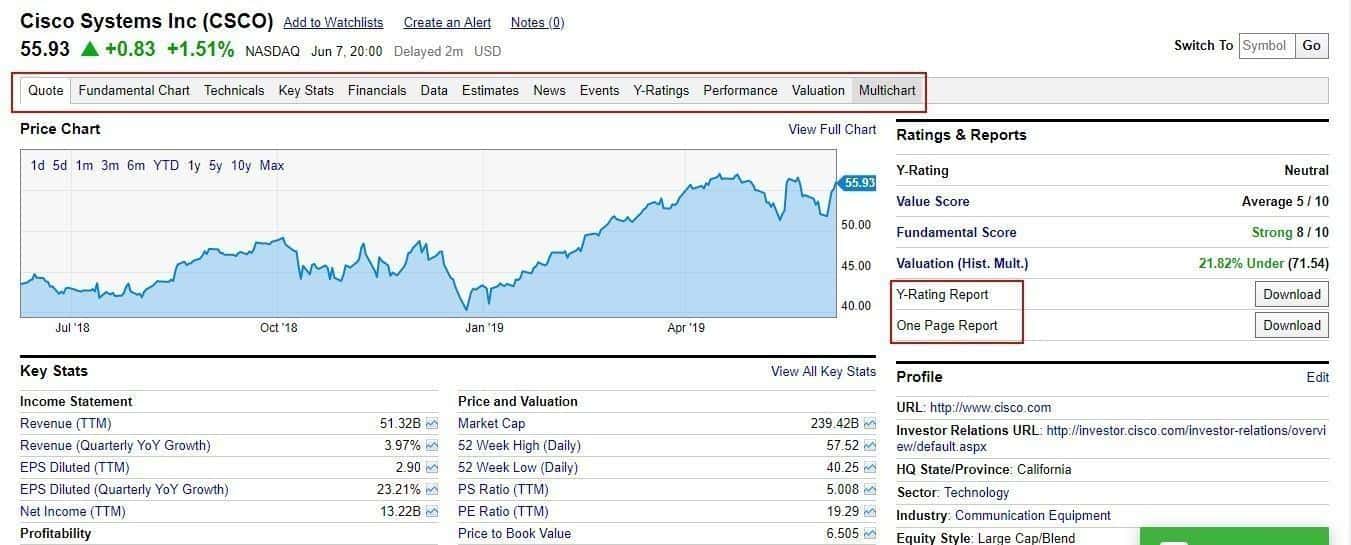Open View Full Chart link
This screenshot has height=545, width=1351.
tap(832, 129)
